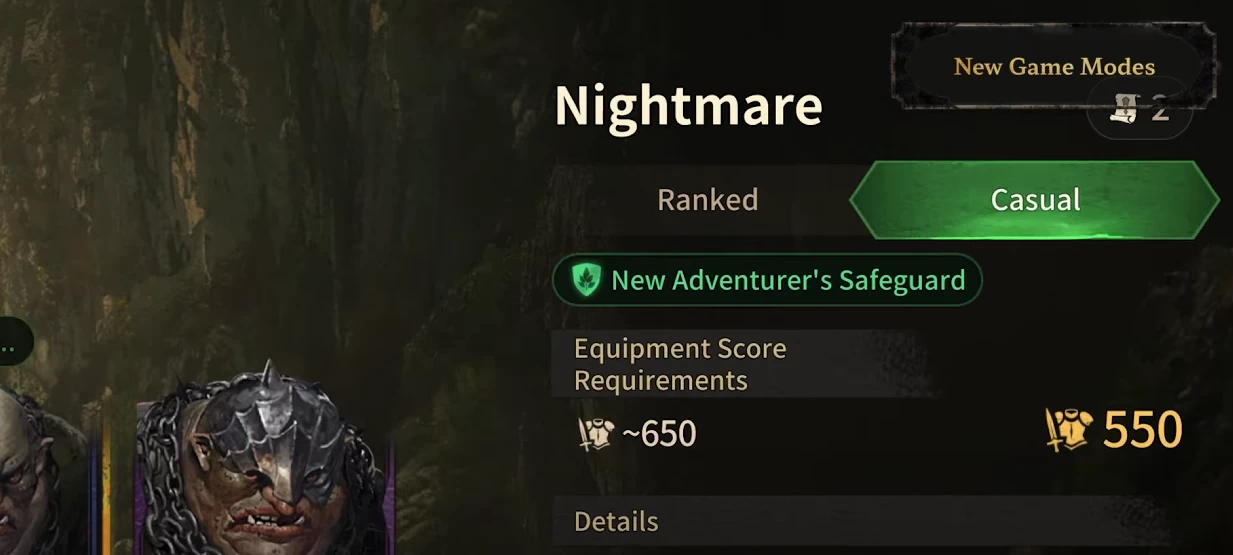
Task: Open the New Game Modes banner
Action: pyautogui.click(x=1054, y=67)
